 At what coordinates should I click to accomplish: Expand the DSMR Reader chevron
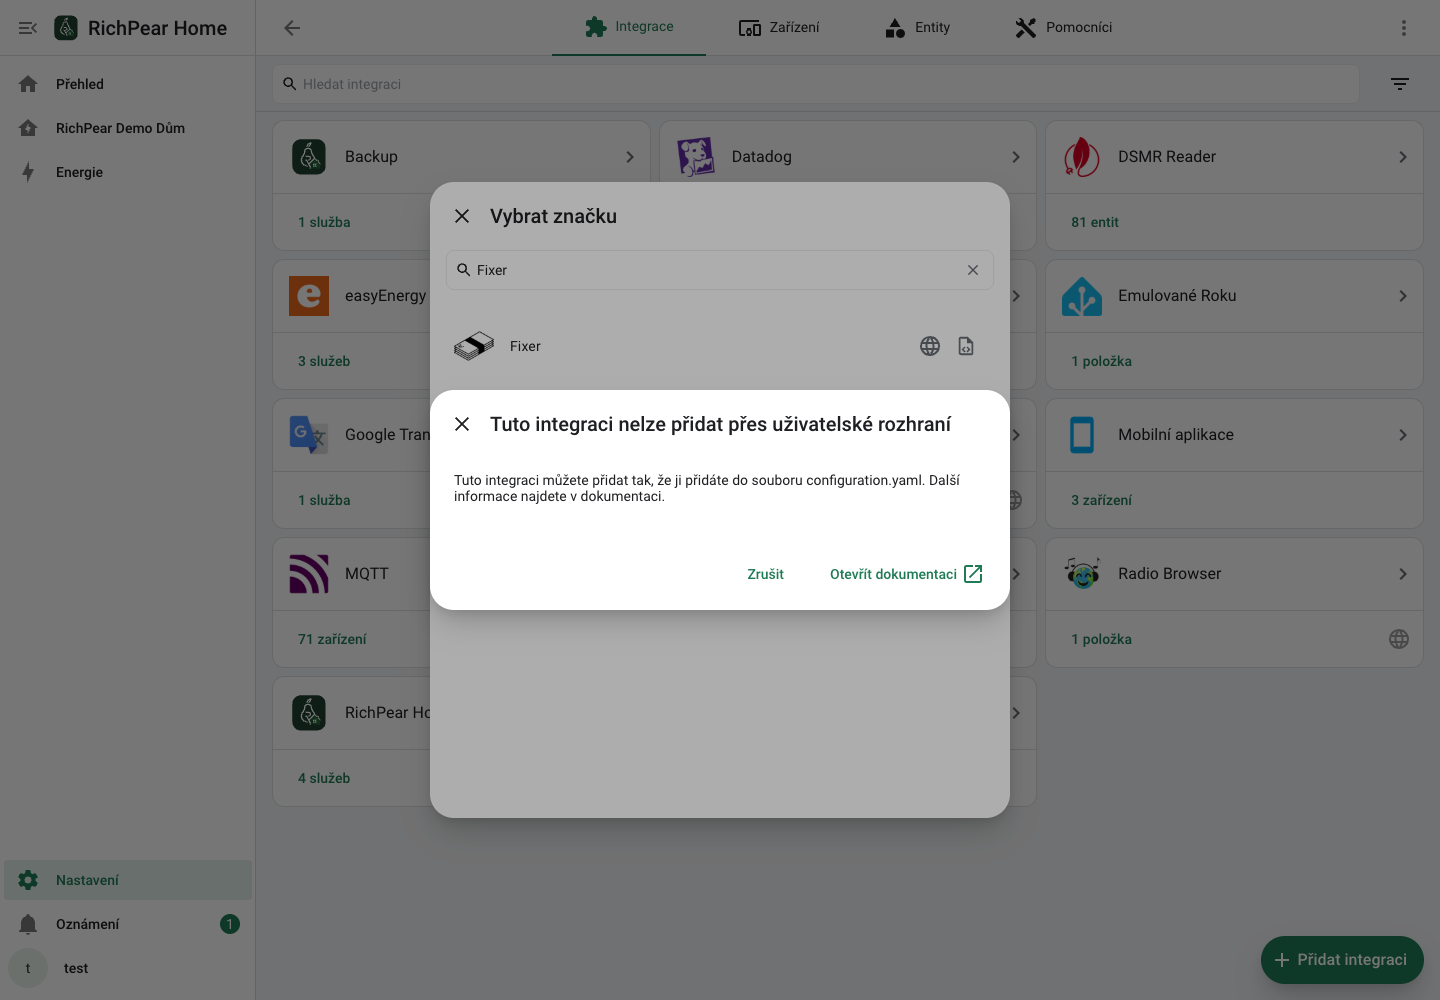click(x=1403, y=157)
